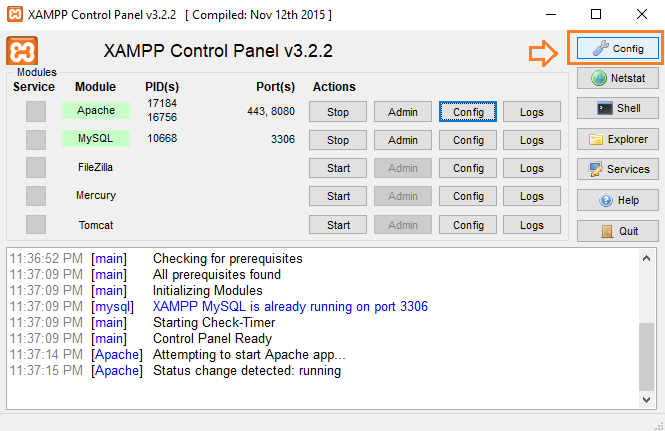Close the XAMPP Control Panel window
Image resolution: width=665 pixels, height=431 pixels.
click(642, 14)
